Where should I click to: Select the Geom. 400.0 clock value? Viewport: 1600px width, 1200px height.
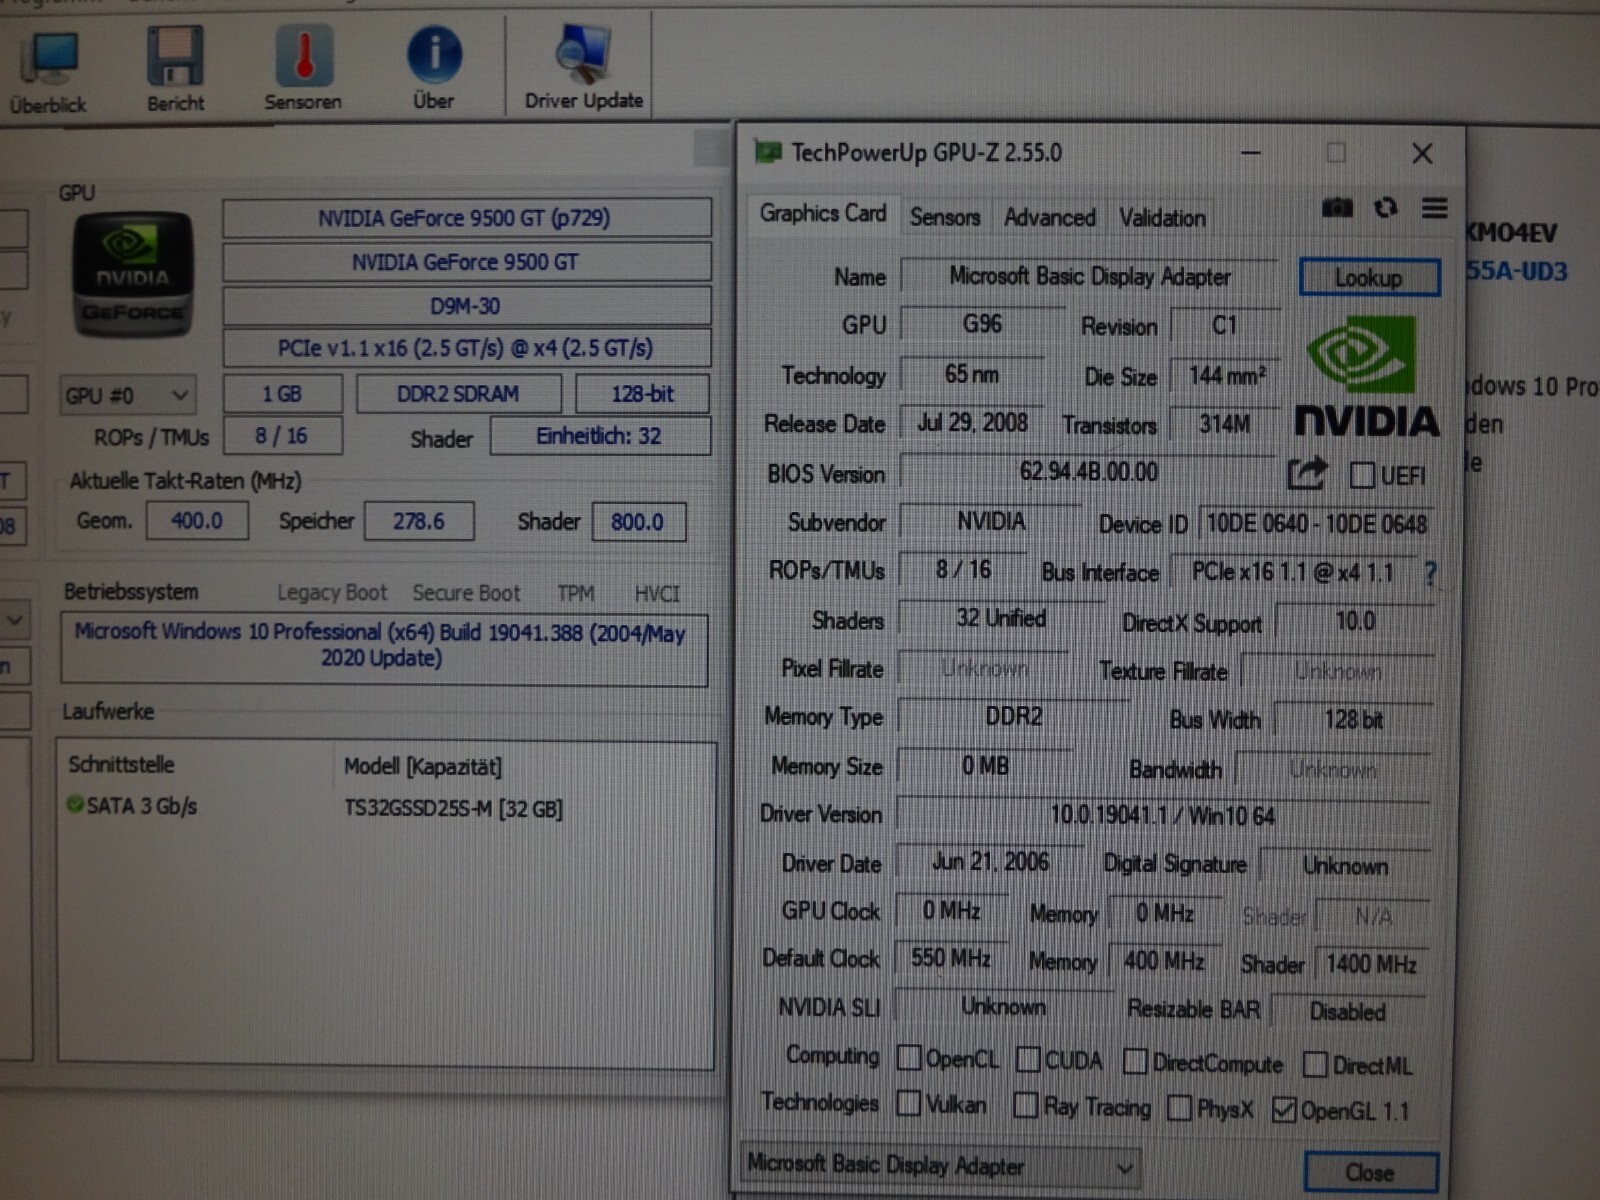197,521
